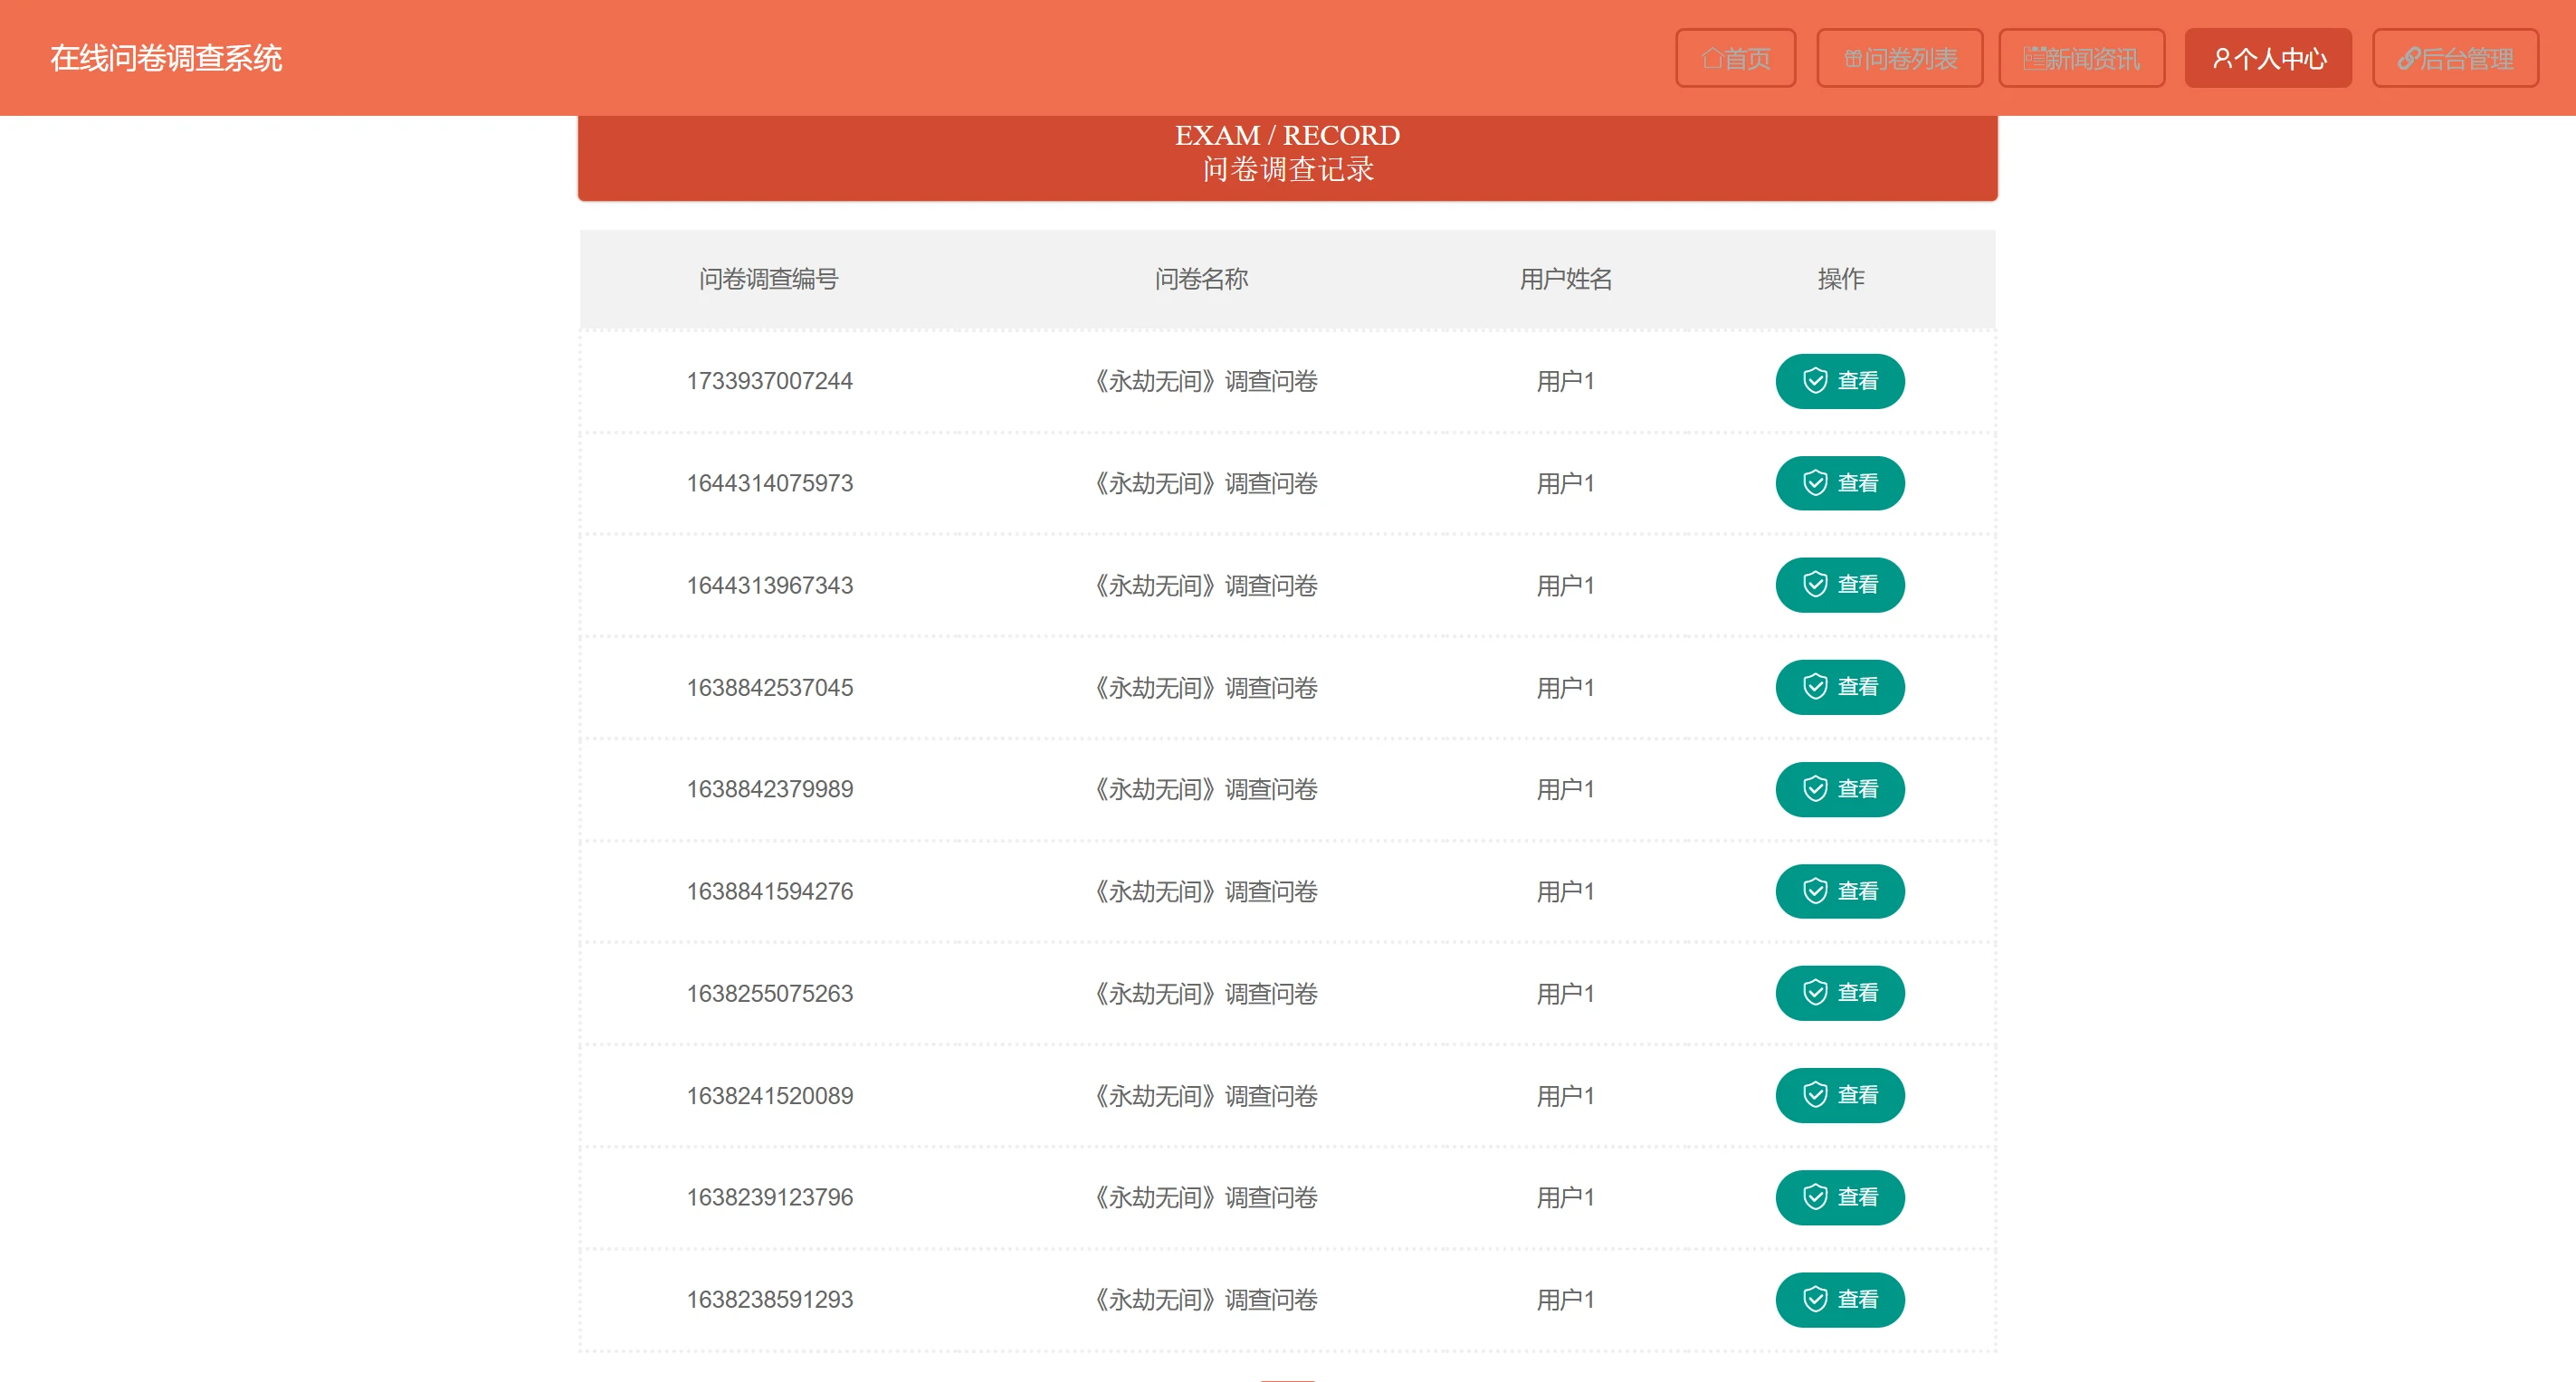Click 在线问卷调查系统 site title
This screenshot has height=1382, width=2576.
click(166, 58)
